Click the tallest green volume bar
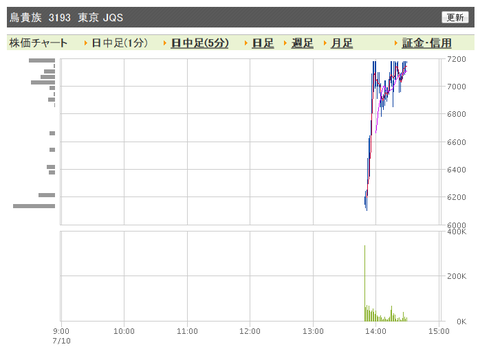This screenshot has height=360, width=480. [365, 283]
